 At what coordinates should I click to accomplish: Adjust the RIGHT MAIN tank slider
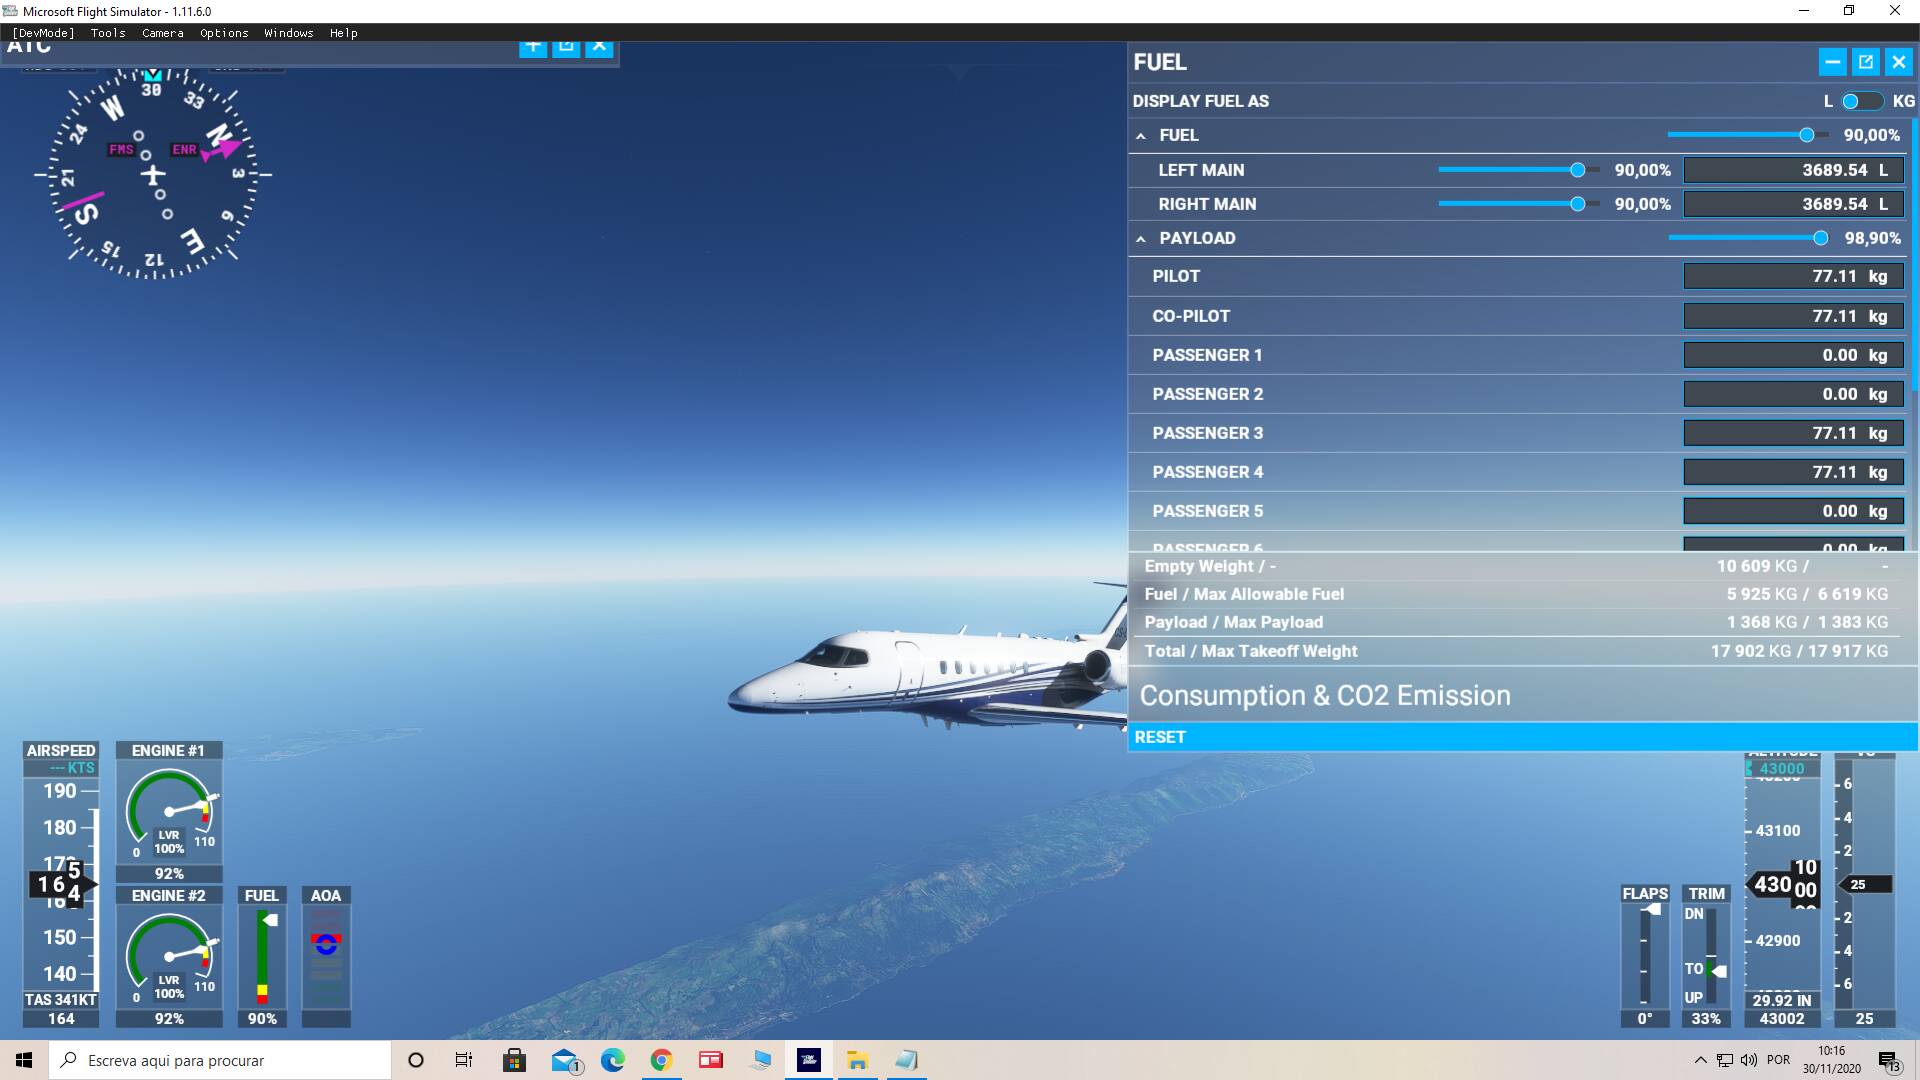(x=1519, y=204)
